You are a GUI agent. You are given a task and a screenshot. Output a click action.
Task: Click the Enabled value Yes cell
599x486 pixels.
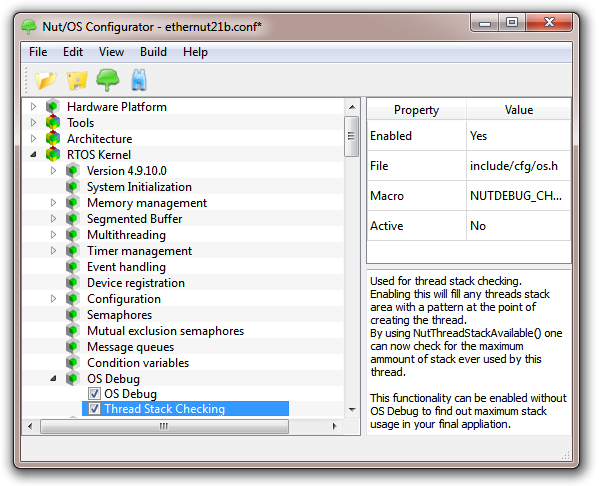tap(518, 136)
